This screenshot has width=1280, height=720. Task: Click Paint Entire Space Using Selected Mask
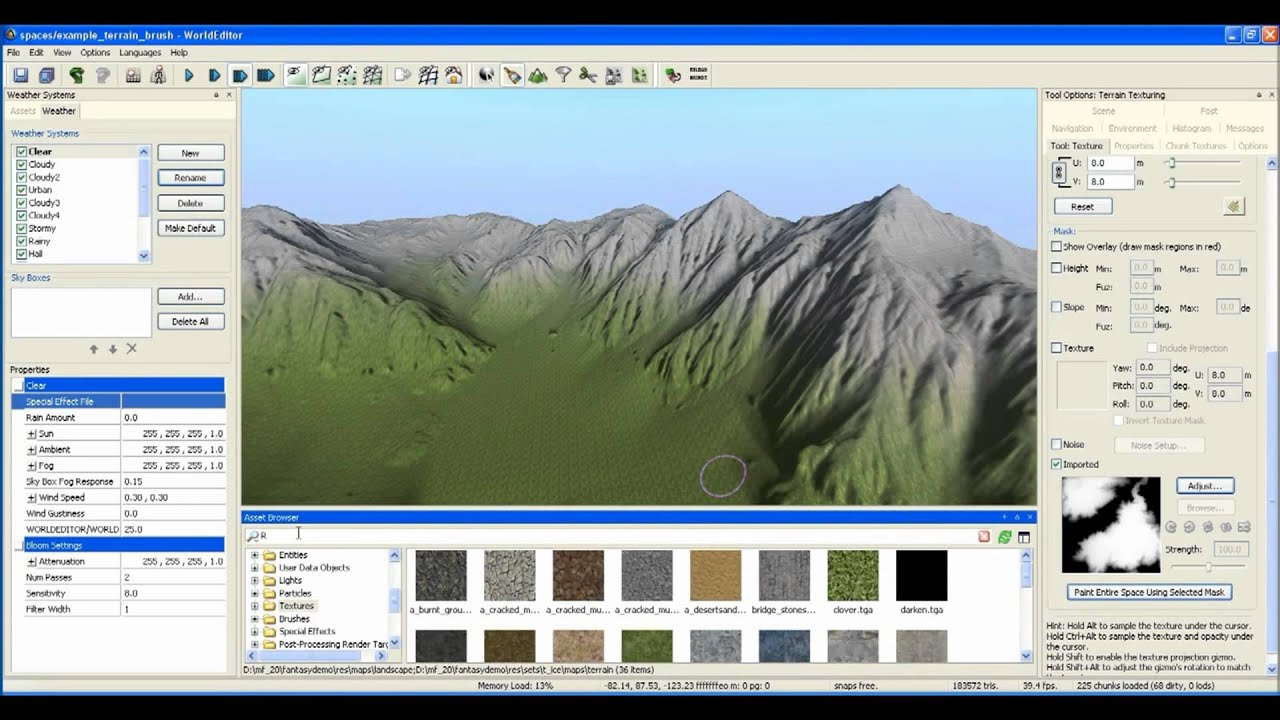[x=1149, y=592]
